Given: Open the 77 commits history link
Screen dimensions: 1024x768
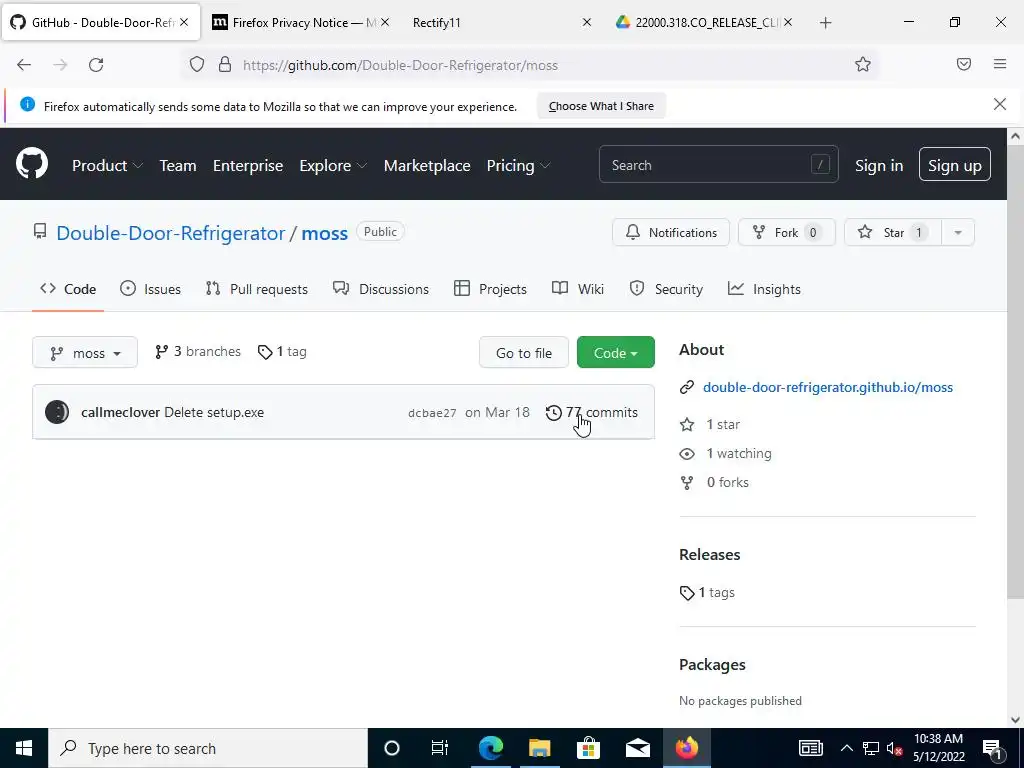Looking at the screenshot, I should click(592, 412).
